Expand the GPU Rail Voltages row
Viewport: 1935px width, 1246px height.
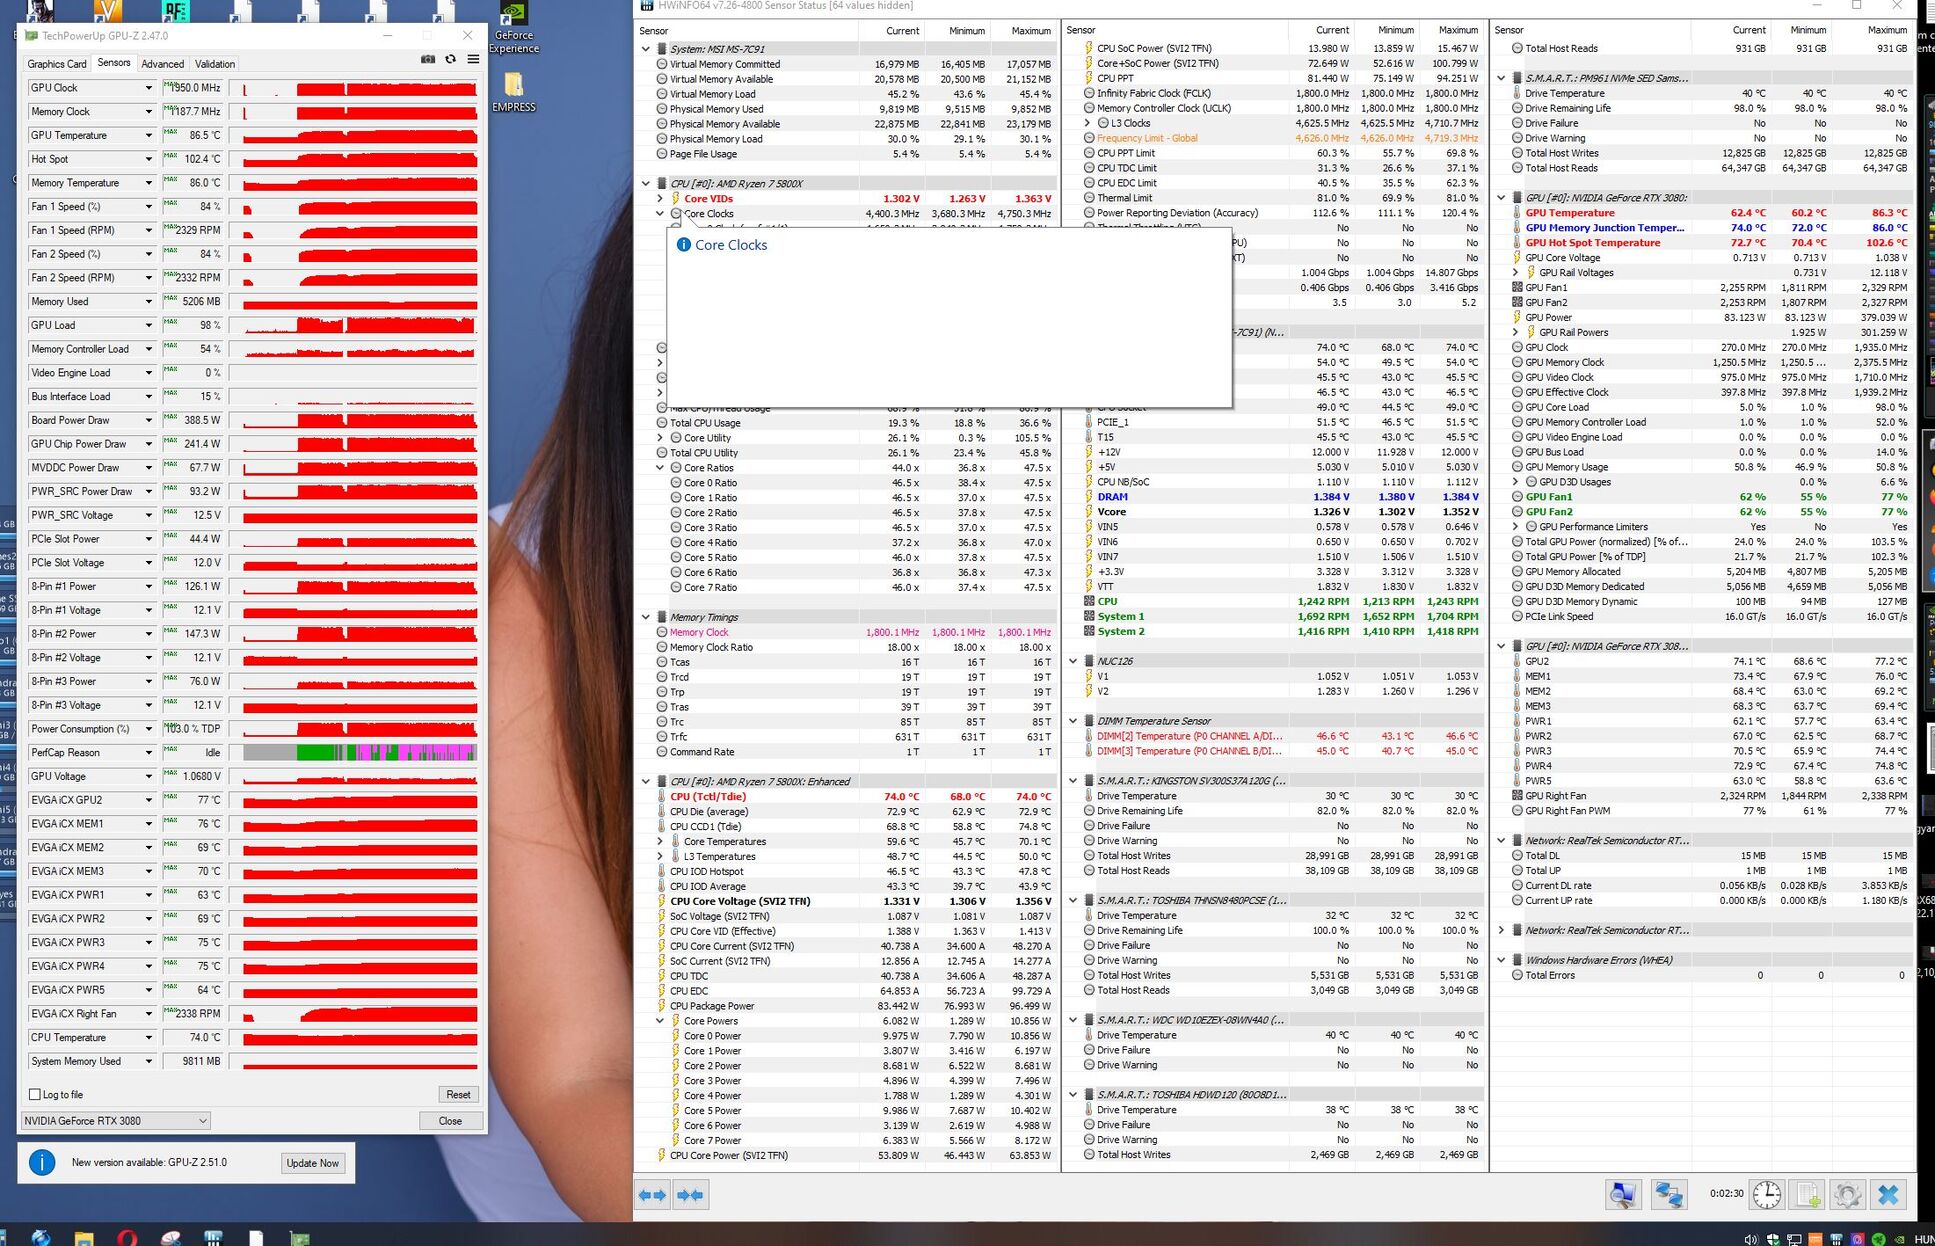1516,272
